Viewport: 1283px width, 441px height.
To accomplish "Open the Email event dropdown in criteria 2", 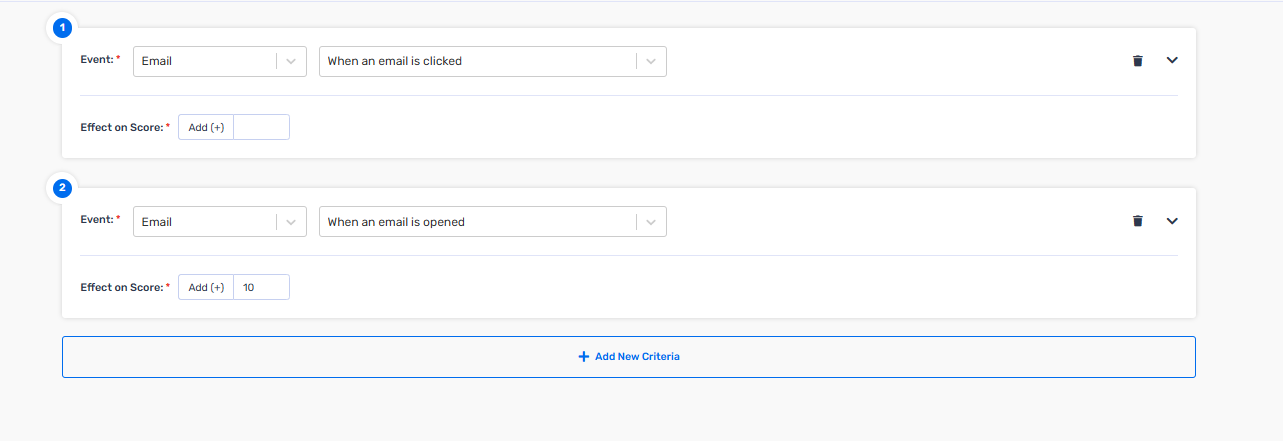I will tap(220, 221).
